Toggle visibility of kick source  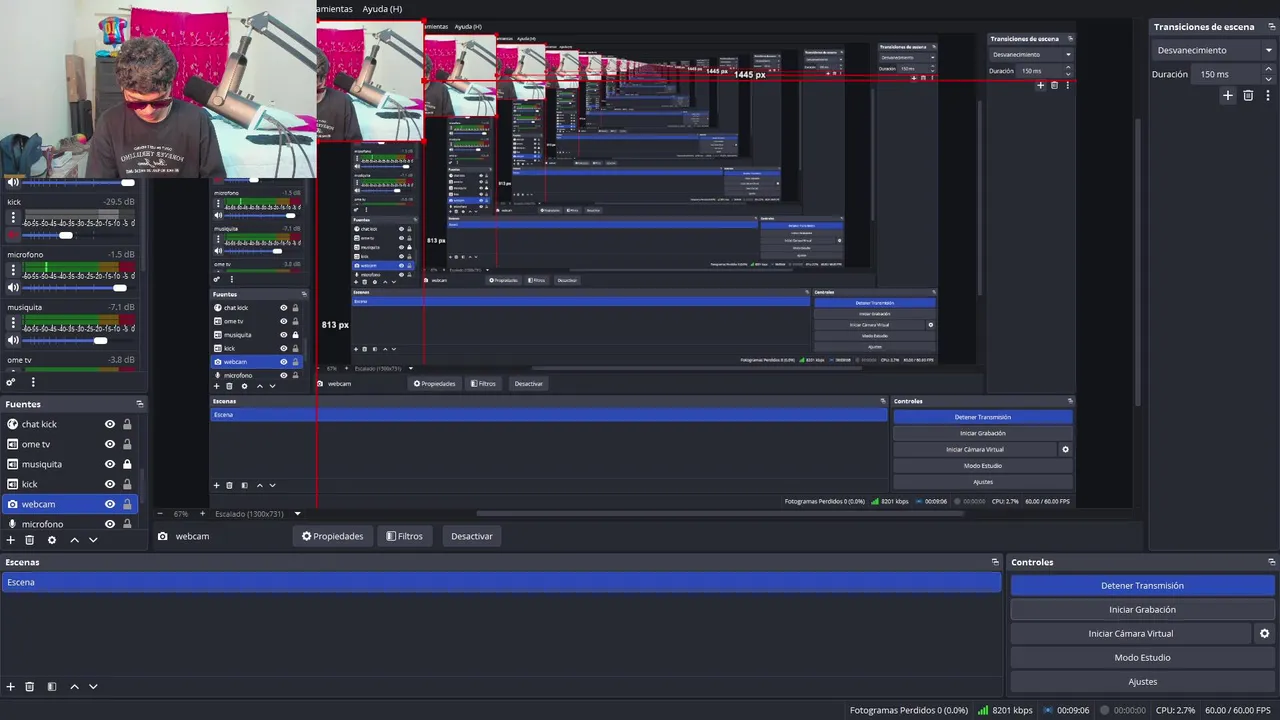[x=110, y=484]
